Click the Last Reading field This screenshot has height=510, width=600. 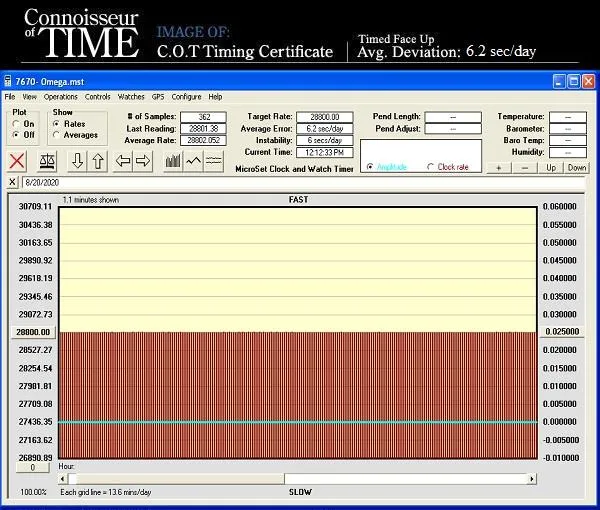pos(204,129)
